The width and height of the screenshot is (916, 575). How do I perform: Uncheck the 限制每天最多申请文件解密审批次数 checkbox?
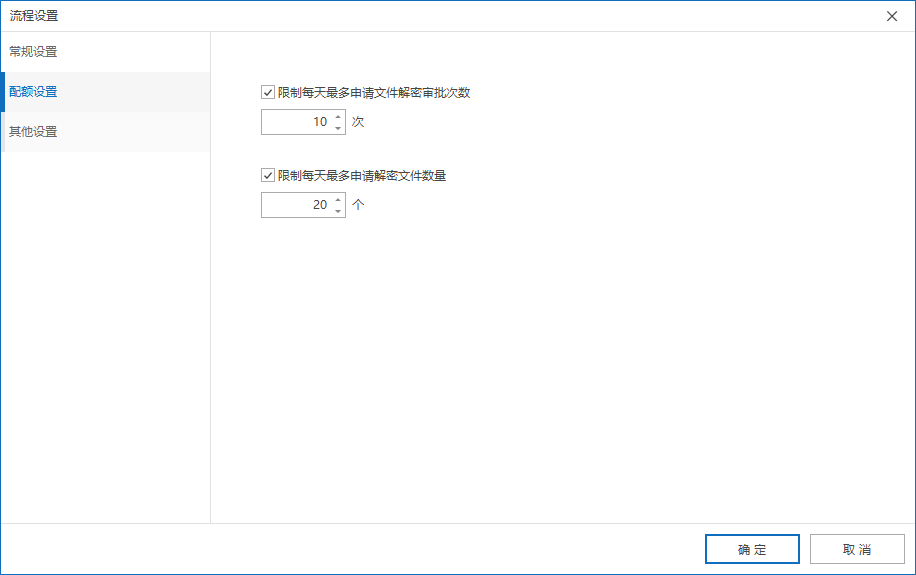click(268, 93)
